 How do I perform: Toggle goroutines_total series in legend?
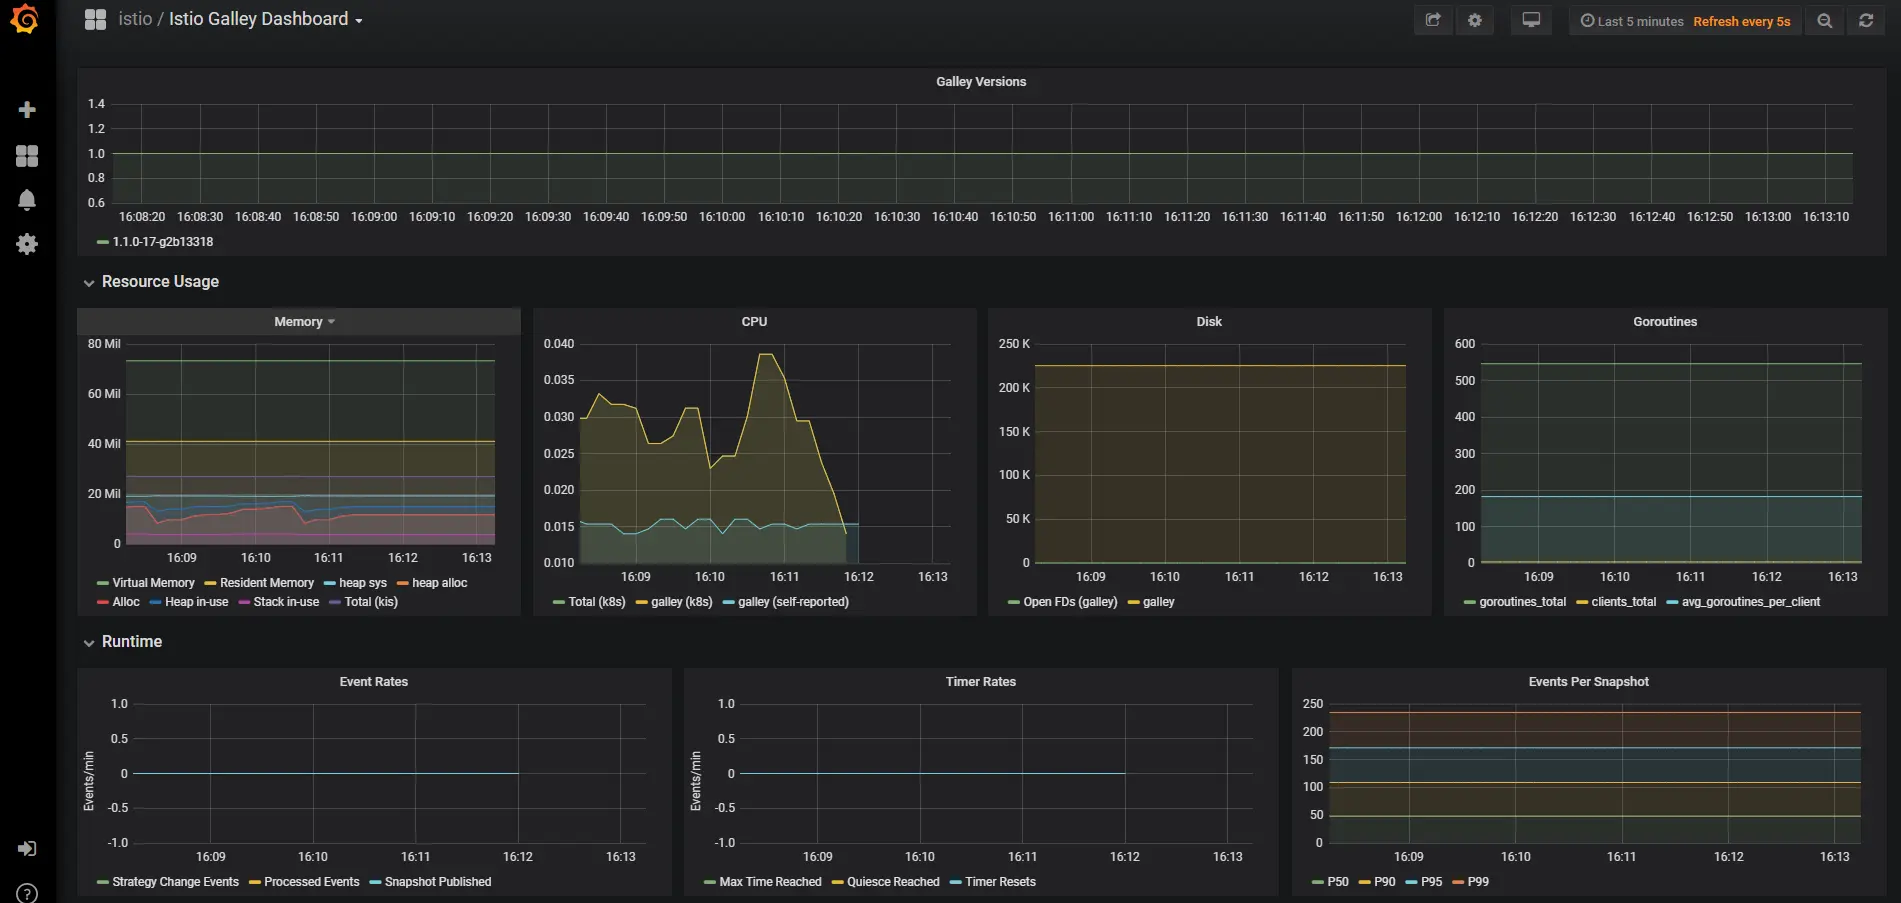click(1523, 602)
